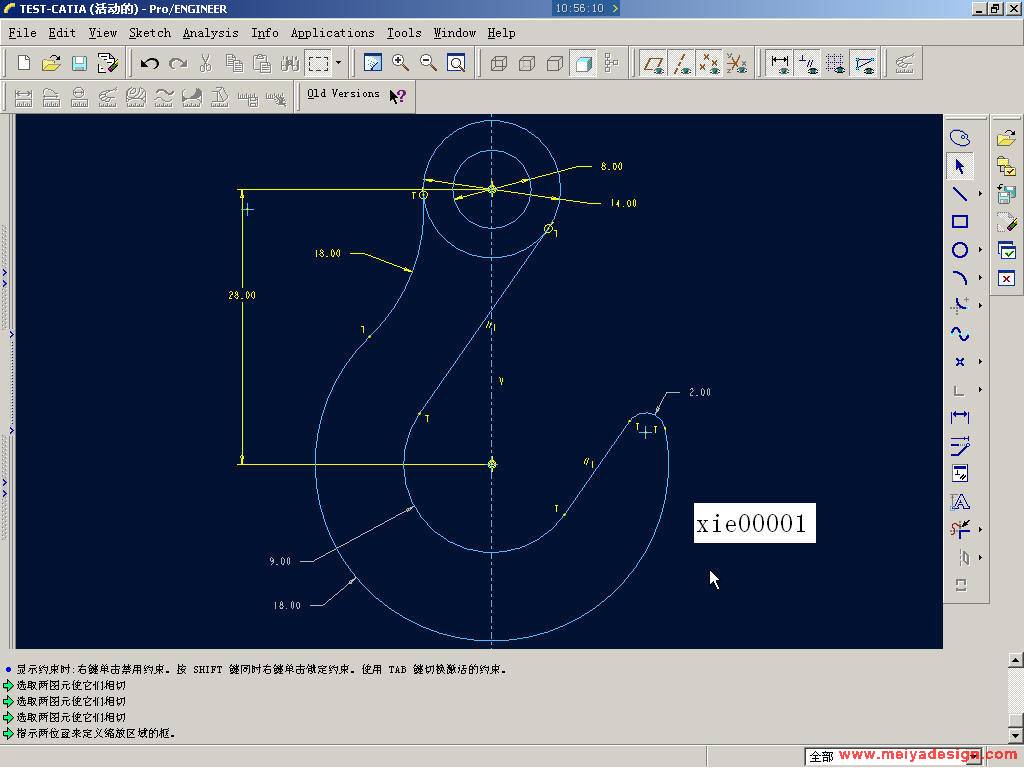Viewport: 1024px width, 768px height.
Task: Select the Spline sketch tool
Action: coord(959,334)
